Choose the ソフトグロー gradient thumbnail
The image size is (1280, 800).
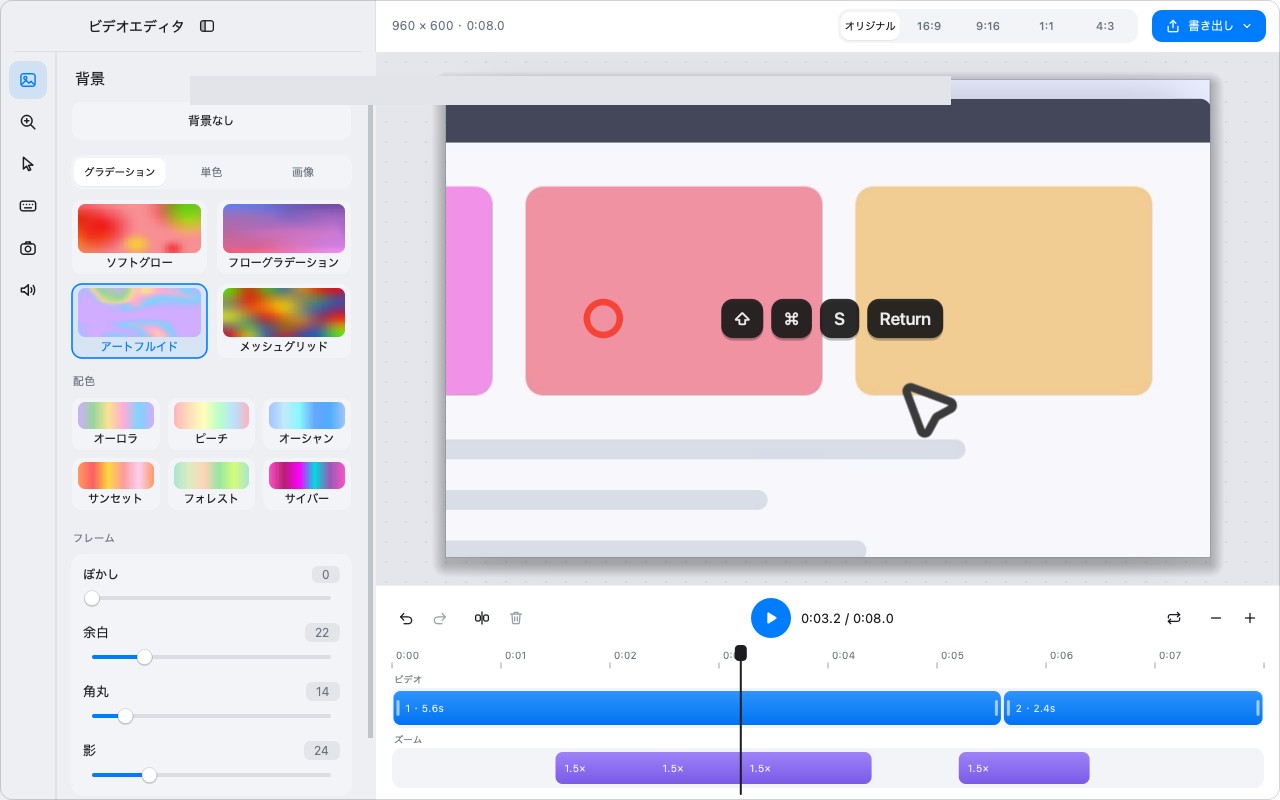[x=140, y=237]
